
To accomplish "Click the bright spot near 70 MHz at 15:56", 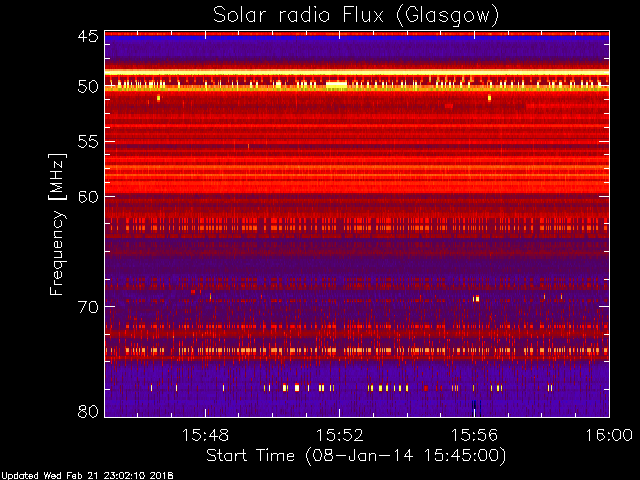I will [x=476, y=299].
